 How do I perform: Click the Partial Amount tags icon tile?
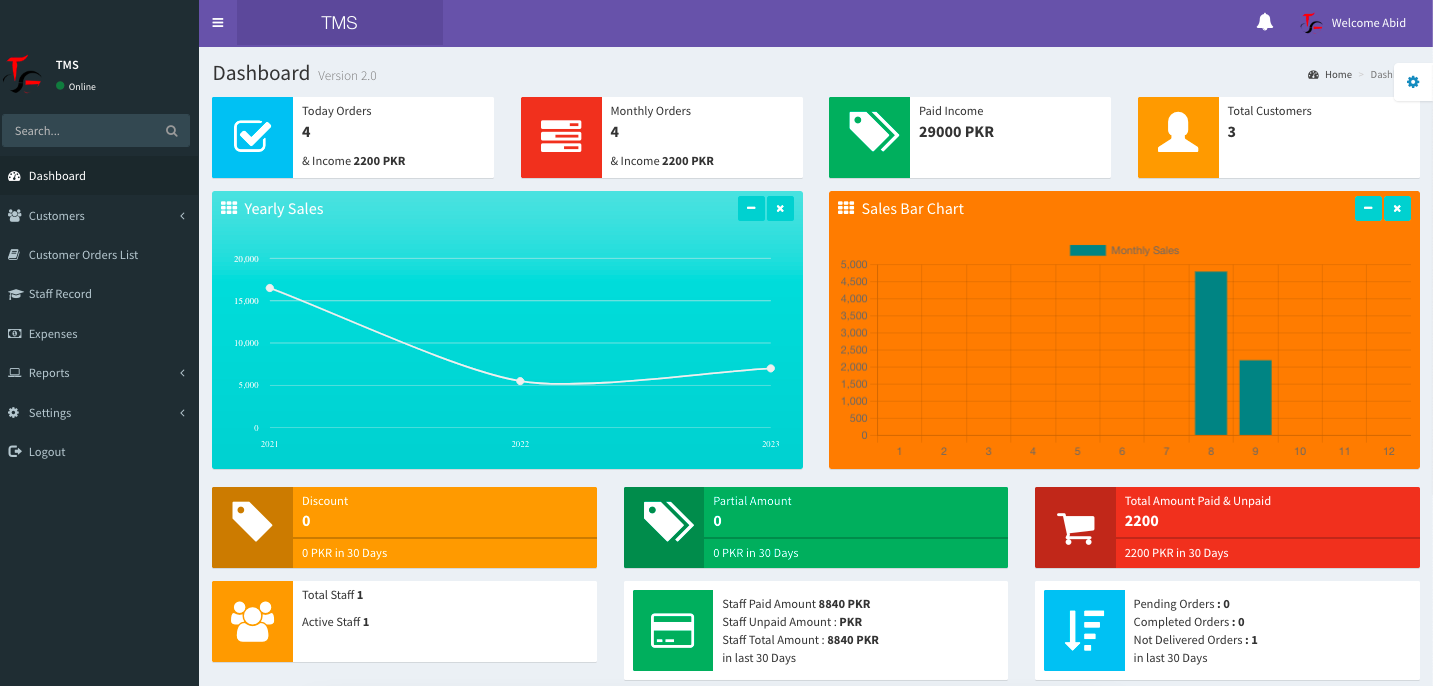click(x=664, y=527)
